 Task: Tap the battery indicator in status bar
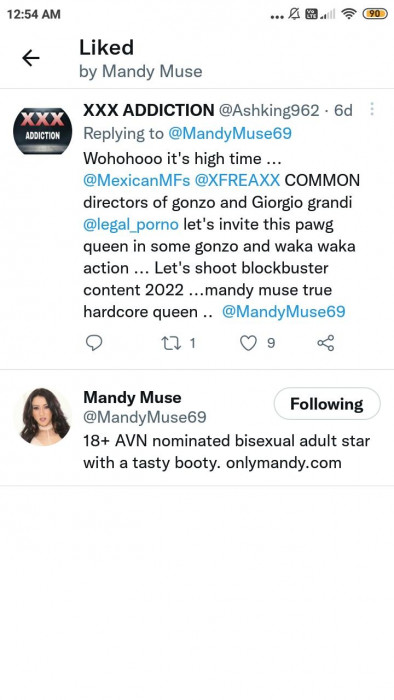[375, 14]
